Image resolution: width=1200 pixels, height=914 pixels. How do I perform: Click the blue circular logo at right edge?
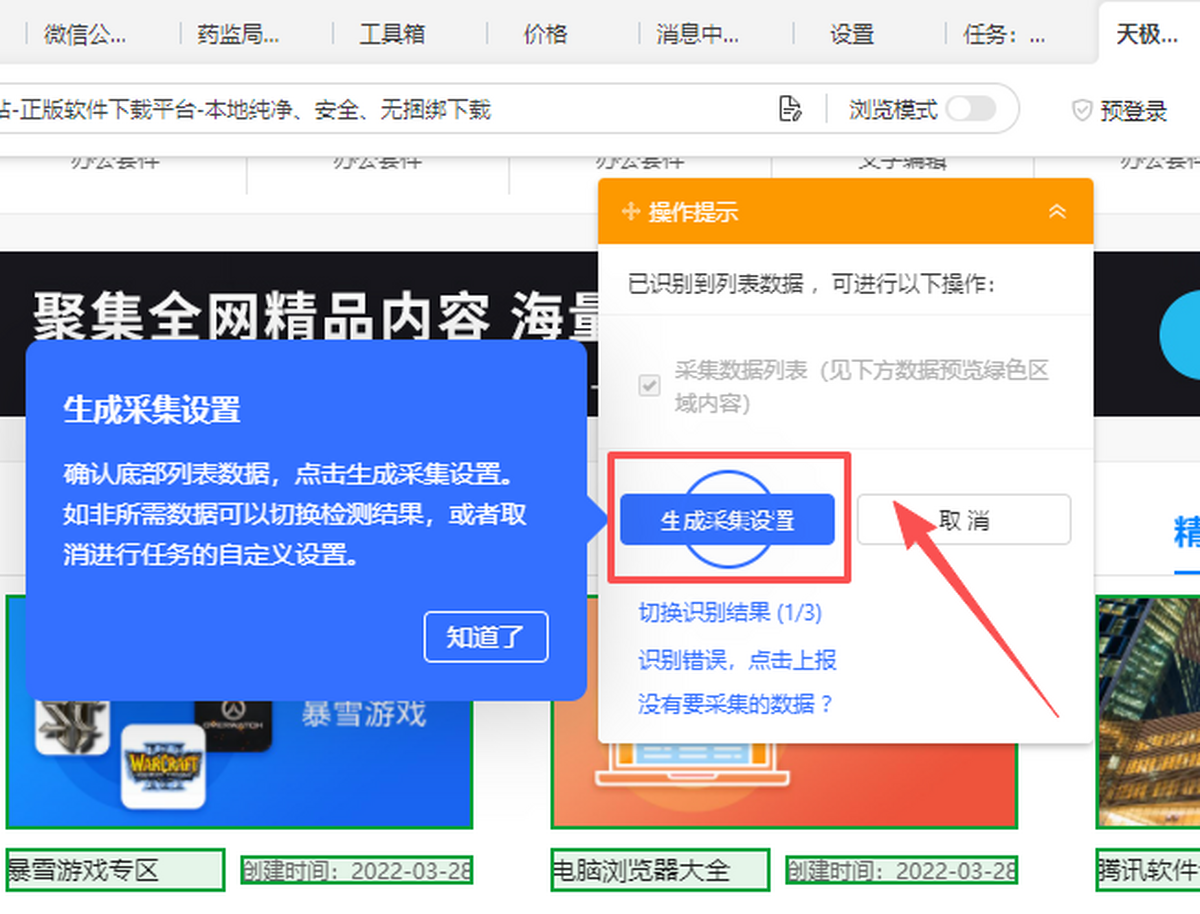tap(1183, 337)
